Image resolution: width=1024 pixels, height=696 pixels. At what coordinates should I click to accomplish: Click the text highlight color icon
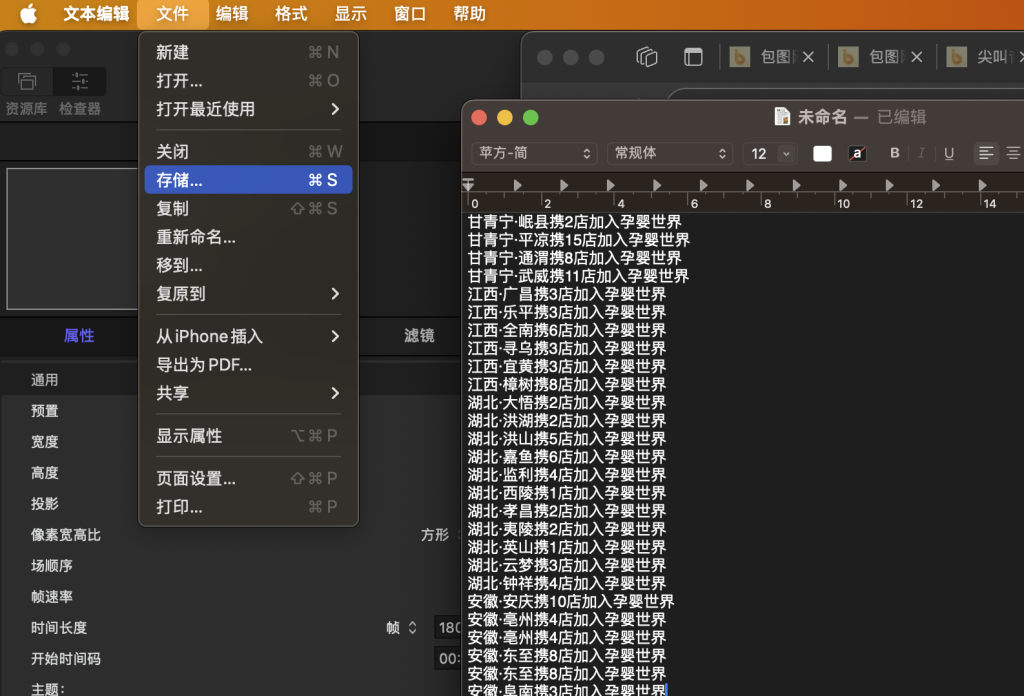click(857, 153)
